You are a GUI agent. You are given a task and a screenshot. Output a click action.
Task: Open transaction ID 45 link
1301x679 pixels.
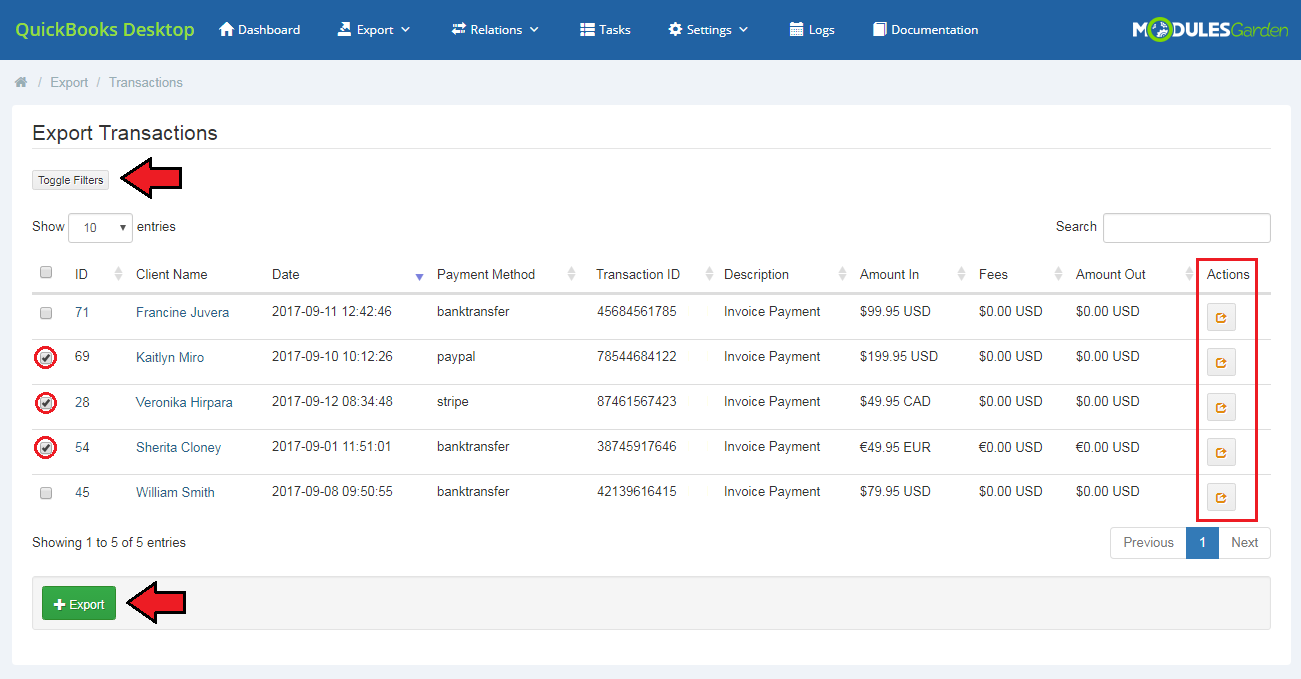pos(82,492)
